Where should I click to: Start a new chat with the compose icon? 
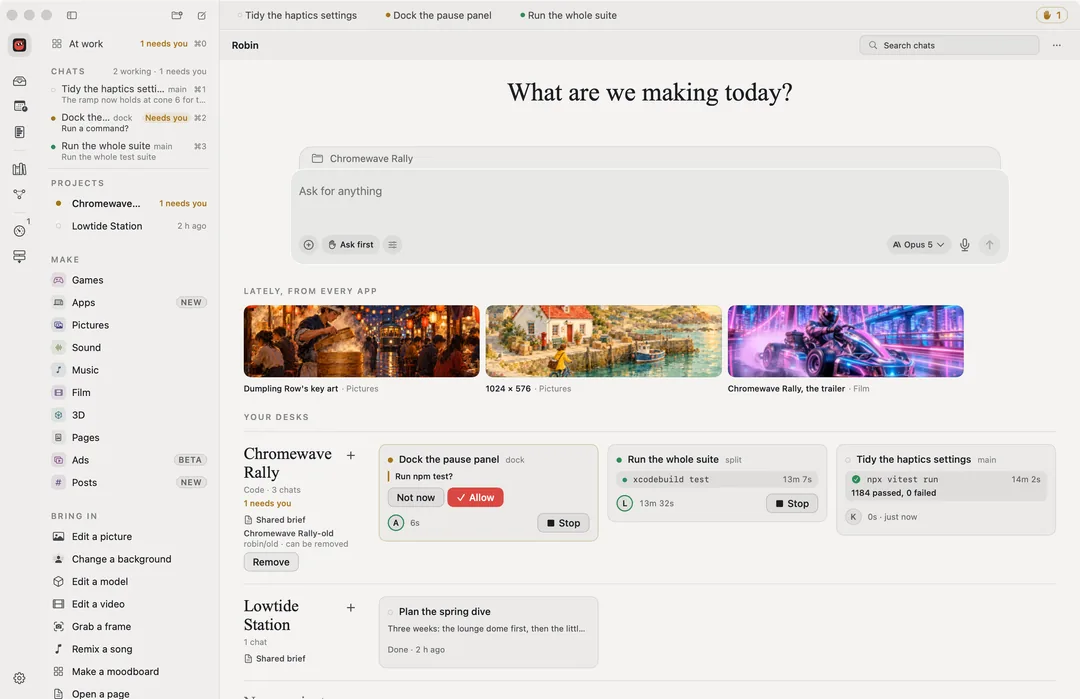pyautogui.click(x=202, y=15)
